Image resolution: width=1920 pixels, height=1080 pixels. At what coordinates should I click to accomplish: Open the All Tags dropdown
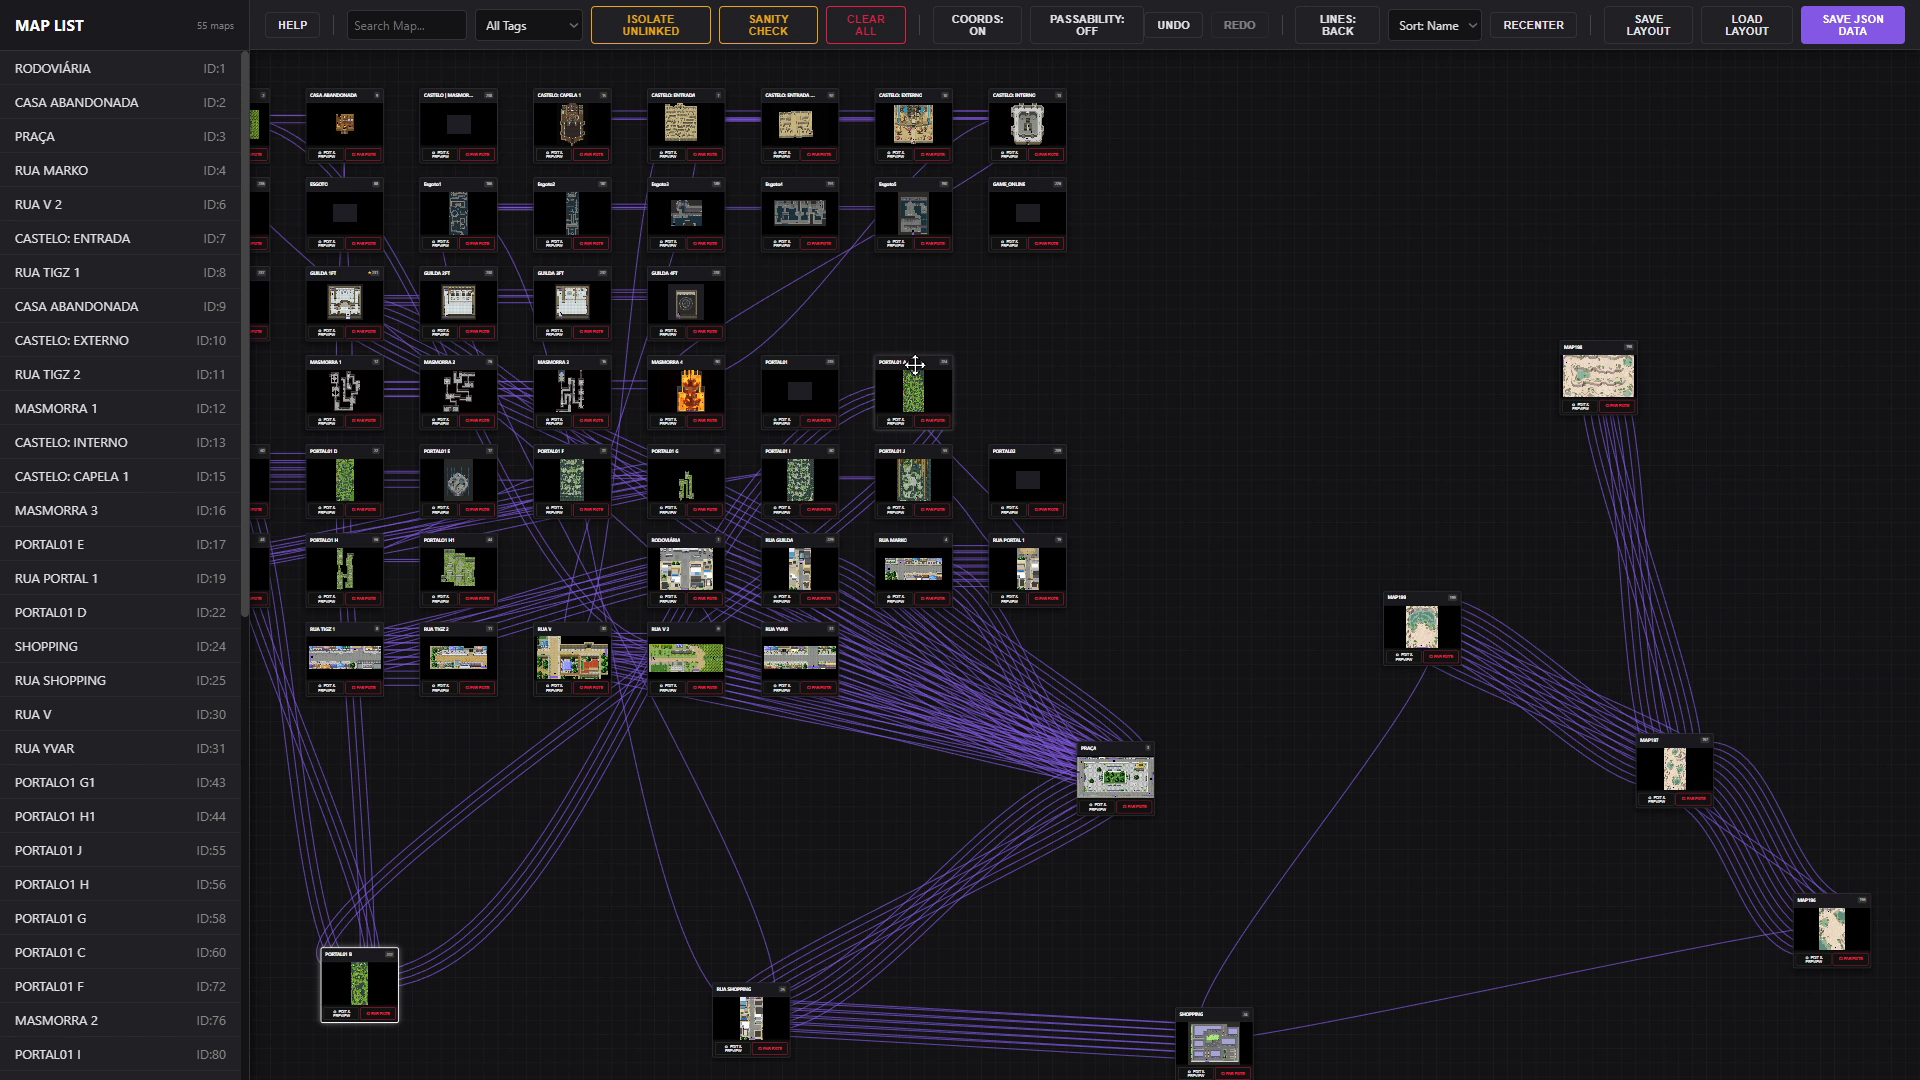(529, 25)
